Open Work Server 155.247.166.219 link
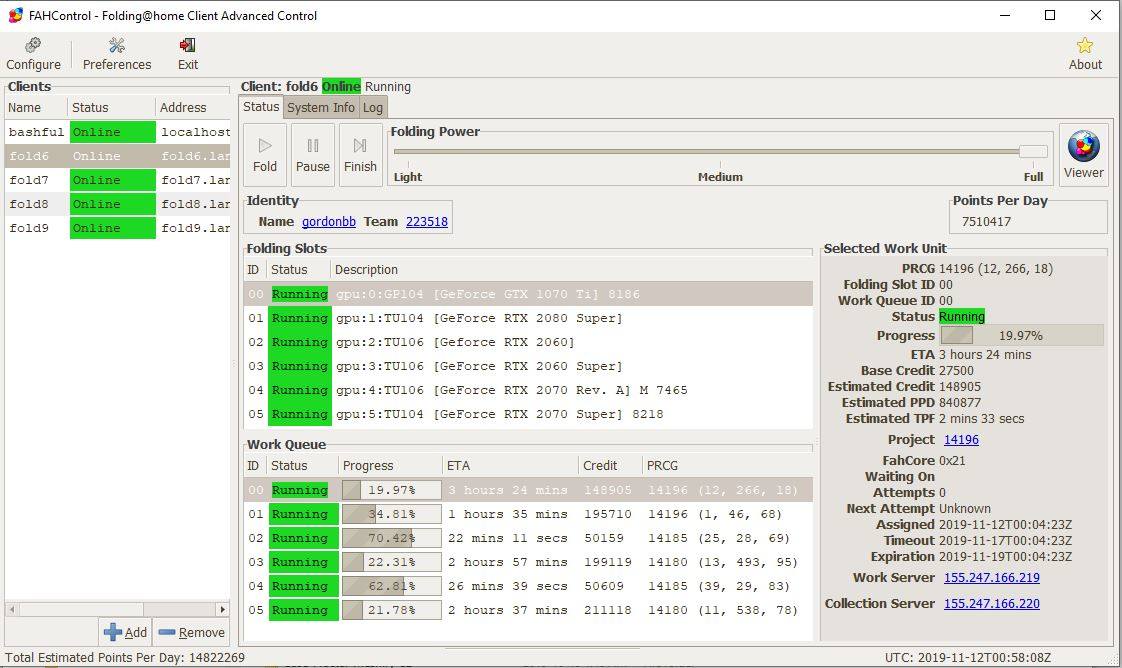1122x668 pixels. pyautogui.click(x=992, y=578)
